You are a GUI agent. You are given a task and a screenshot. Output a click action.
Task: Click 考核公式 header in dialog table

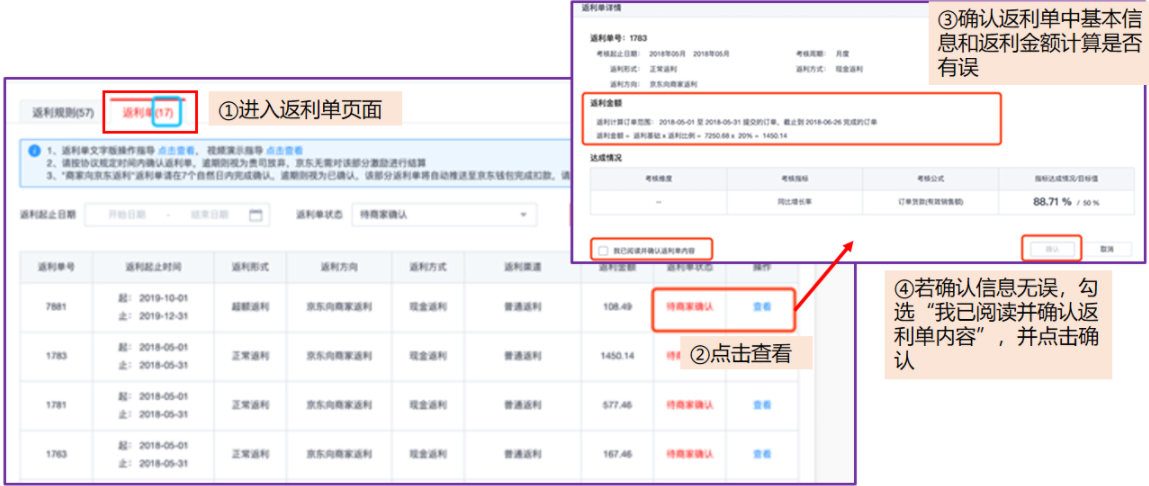point(931,178)
